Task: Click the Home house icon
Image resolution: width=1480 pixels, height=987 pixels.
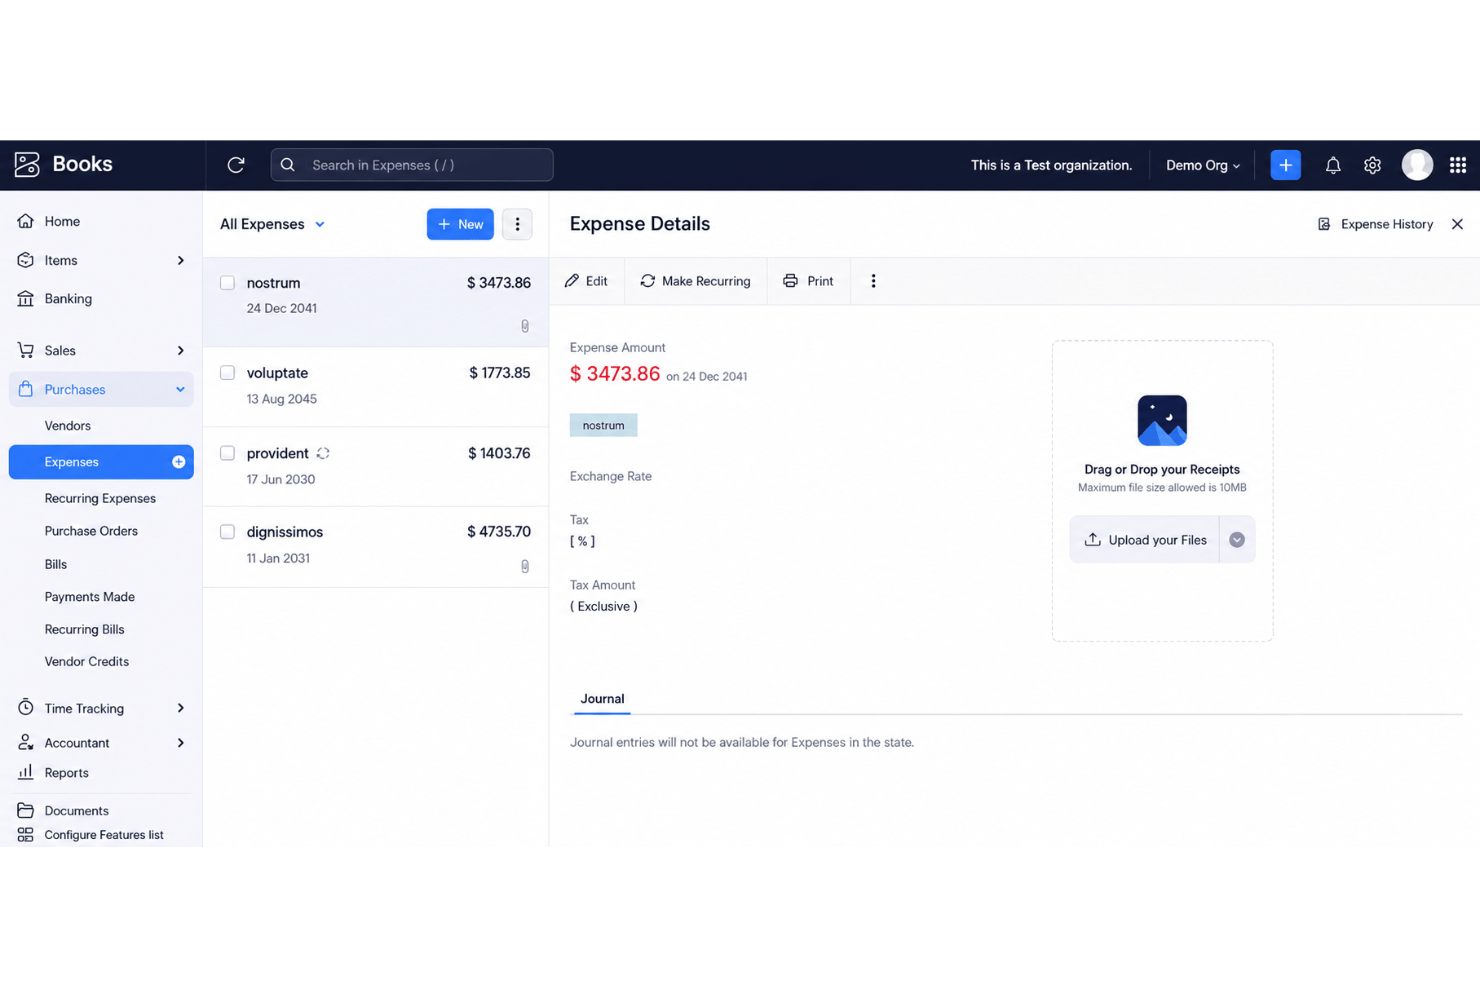Action: 26,221
